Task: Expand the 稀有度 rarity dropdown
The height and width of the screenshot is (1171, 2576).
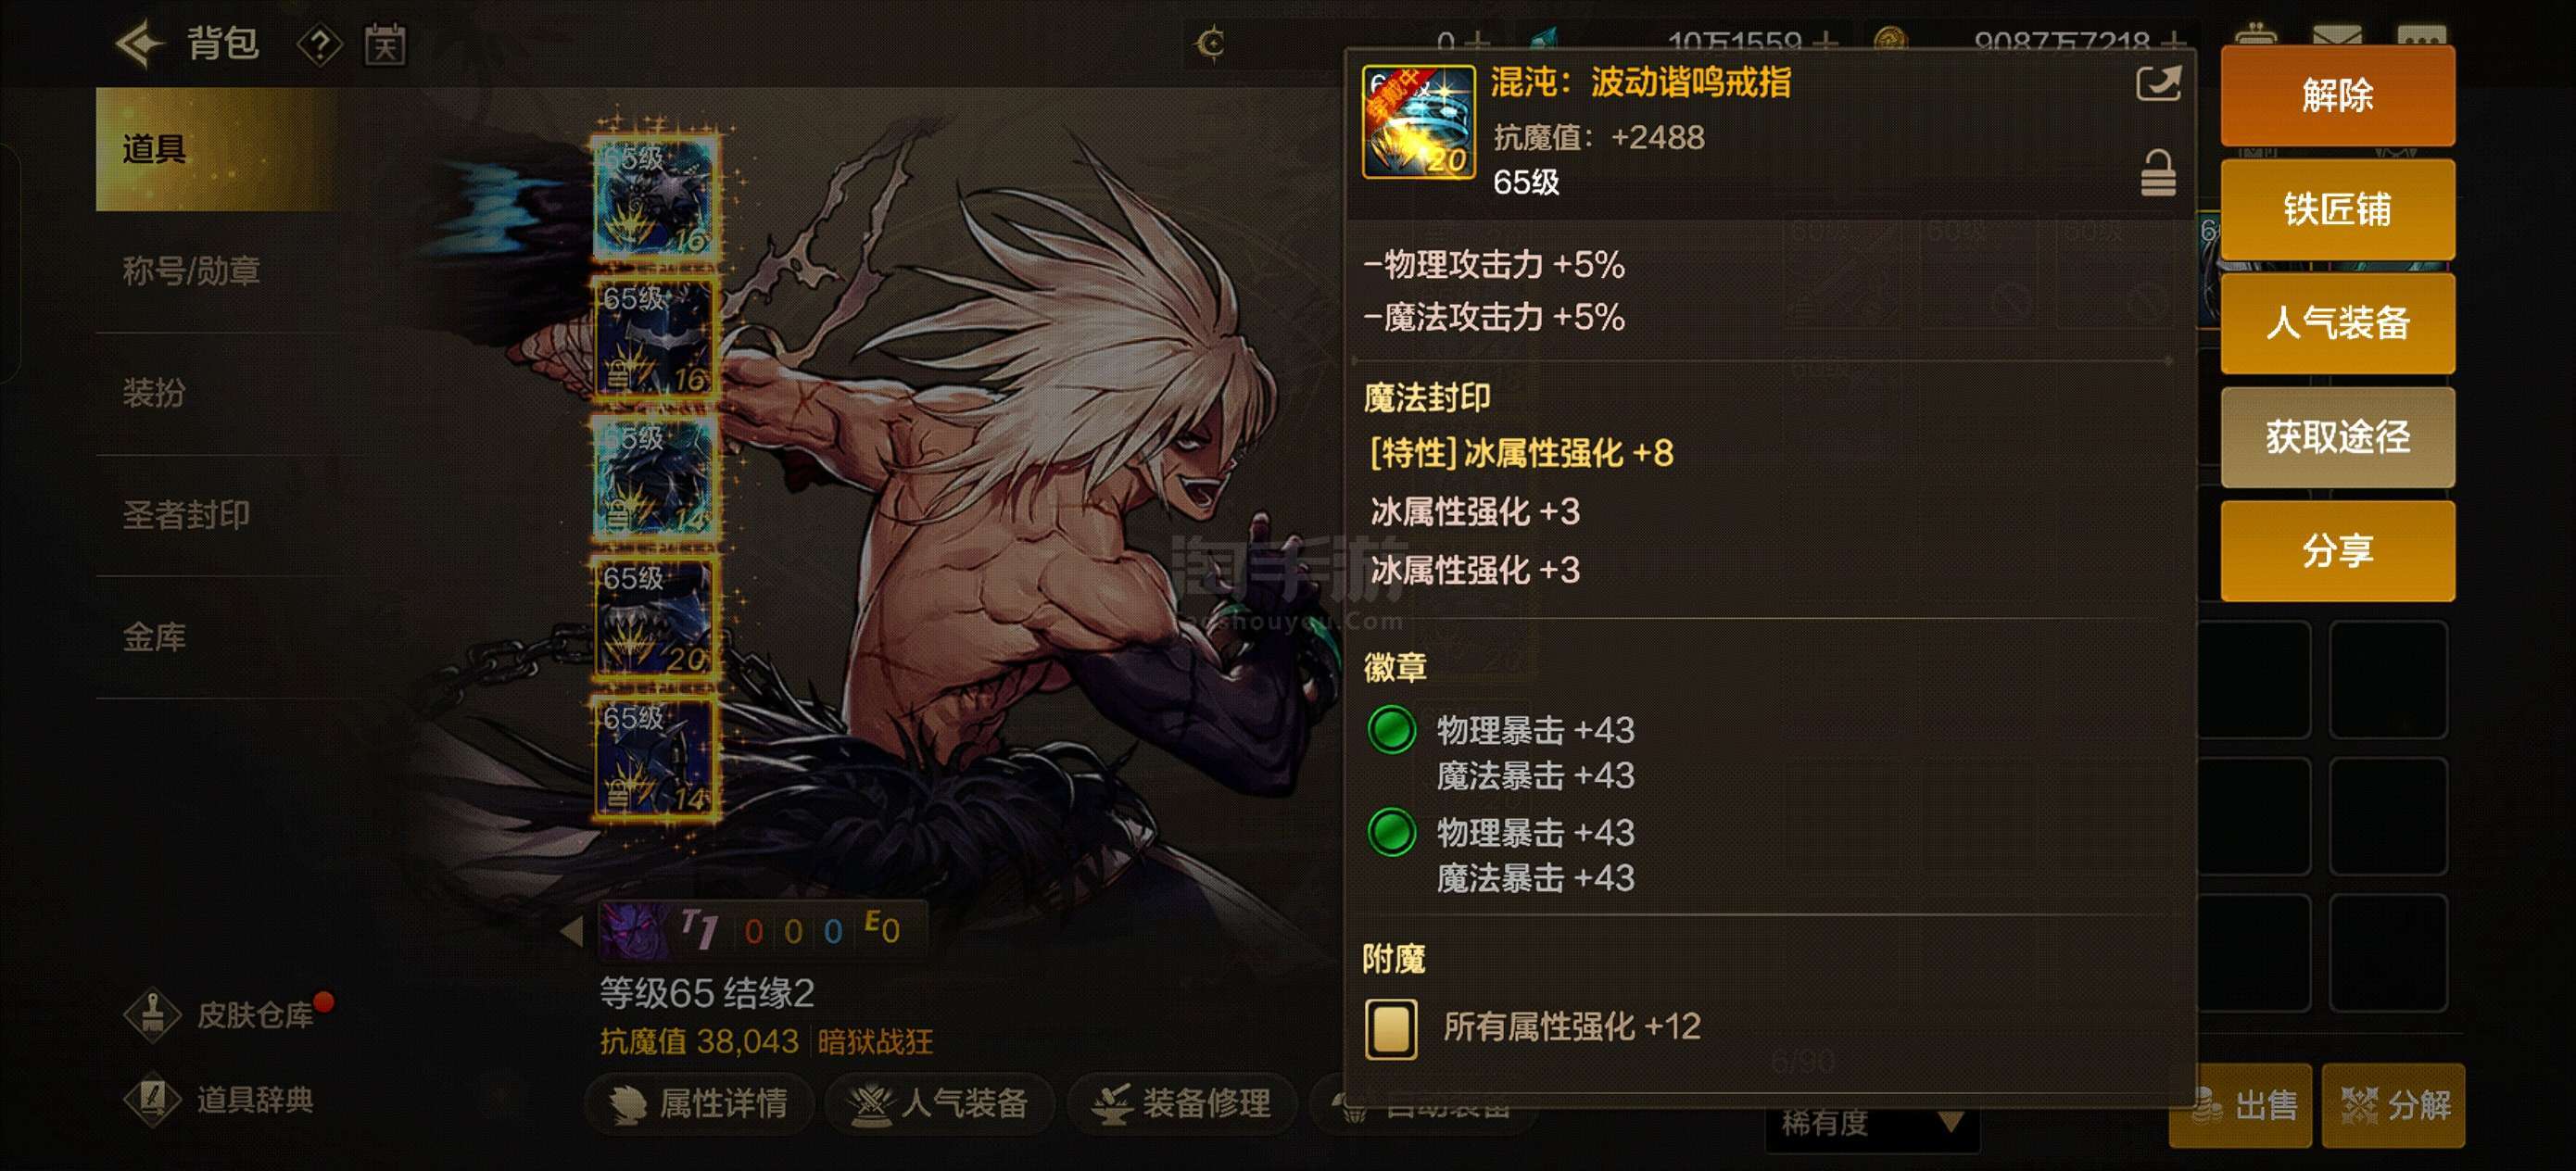Action: [1871, 1122]
